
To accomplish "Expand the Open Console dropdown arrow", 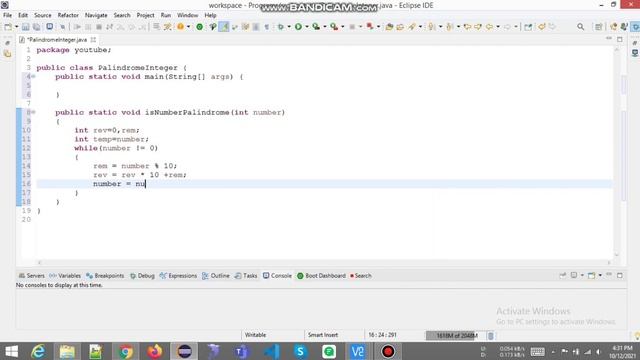I will (x=600, y=276).
